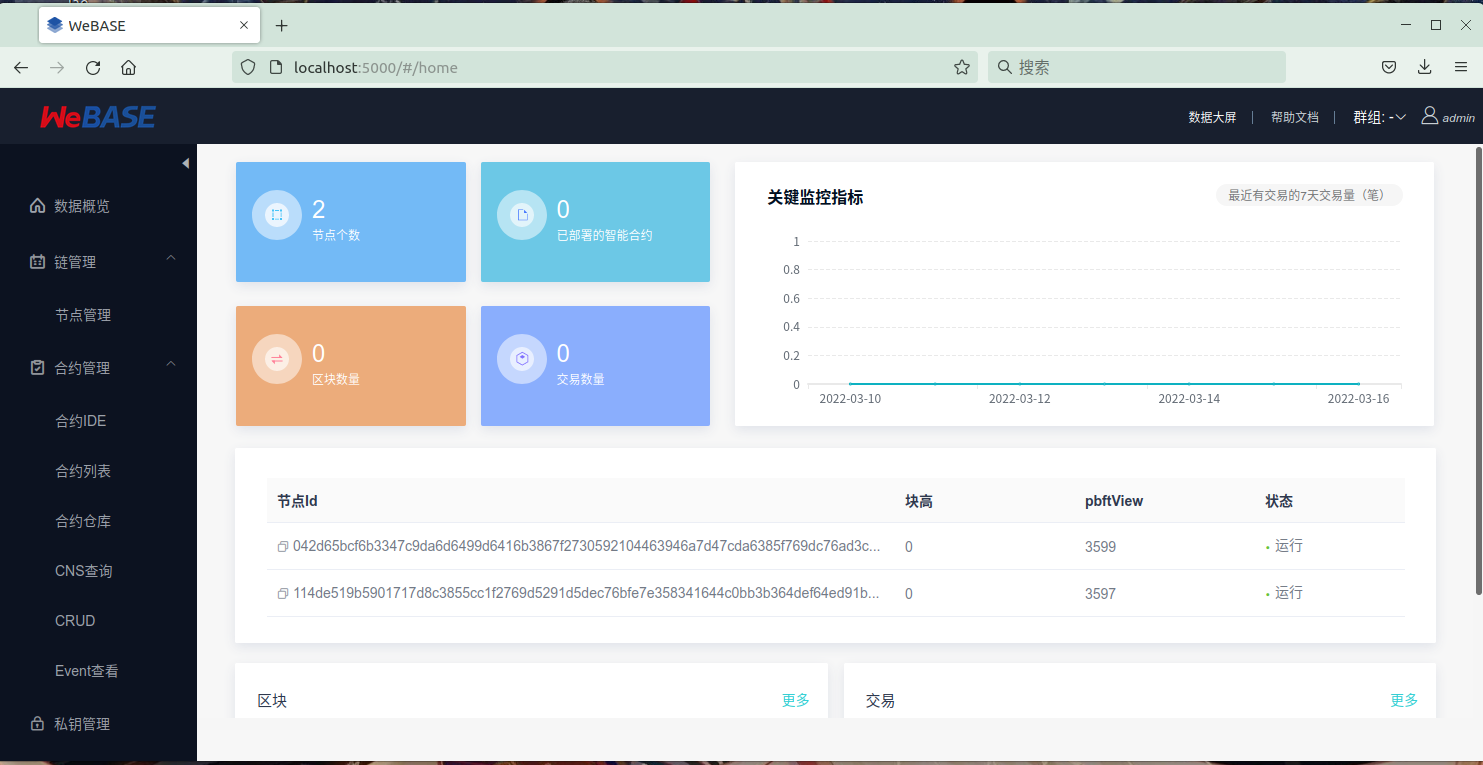Click pbftView value 3599
This screenshot has width=1483, height=765.
[x=1100, y=547]
